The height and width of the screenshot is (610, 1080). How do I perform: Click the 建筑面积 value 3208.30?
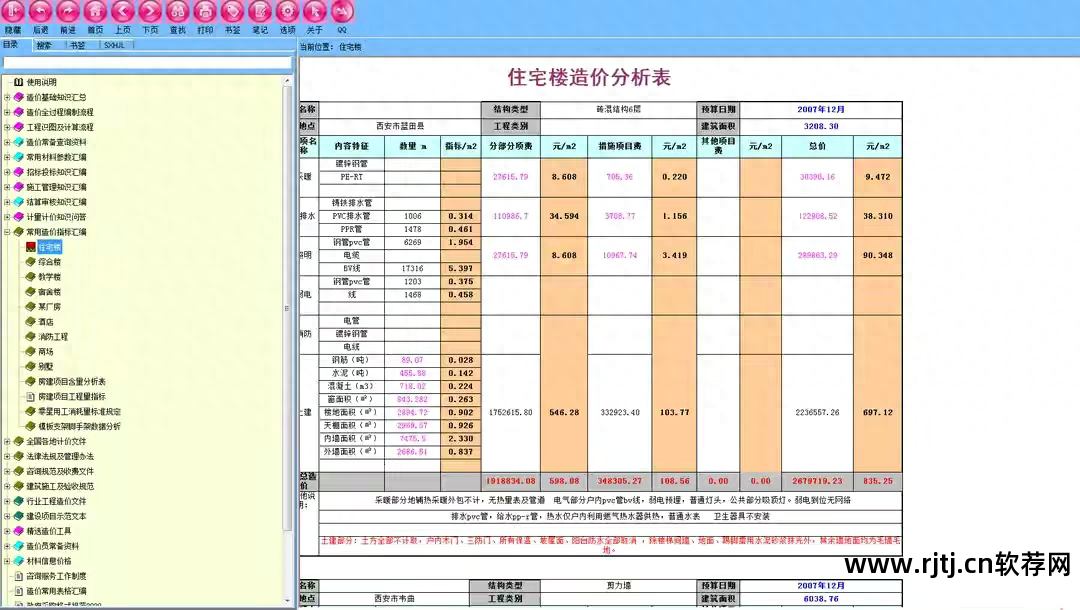tap(821, 127)
